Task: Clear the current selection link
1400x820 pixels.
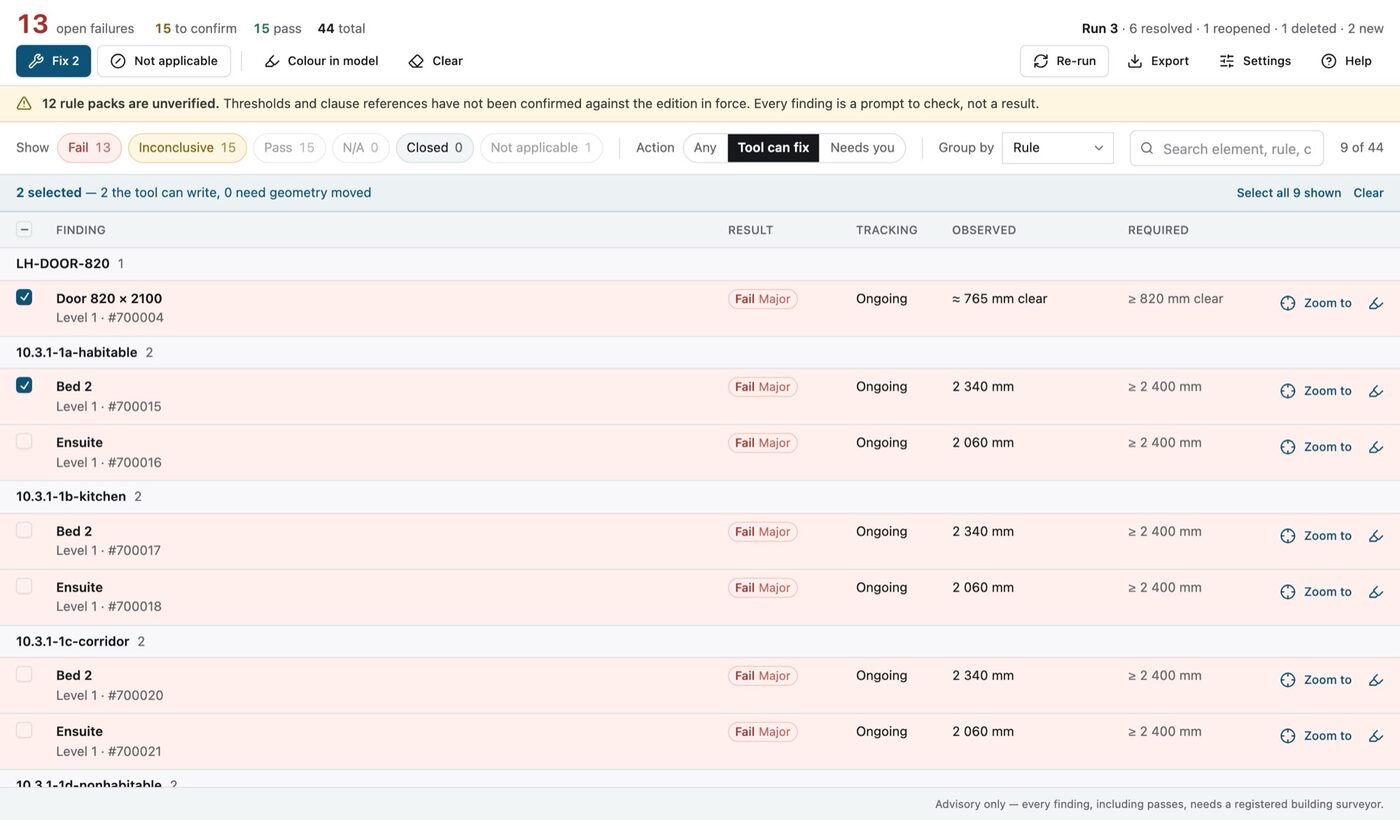Action: coord(1368,193)
